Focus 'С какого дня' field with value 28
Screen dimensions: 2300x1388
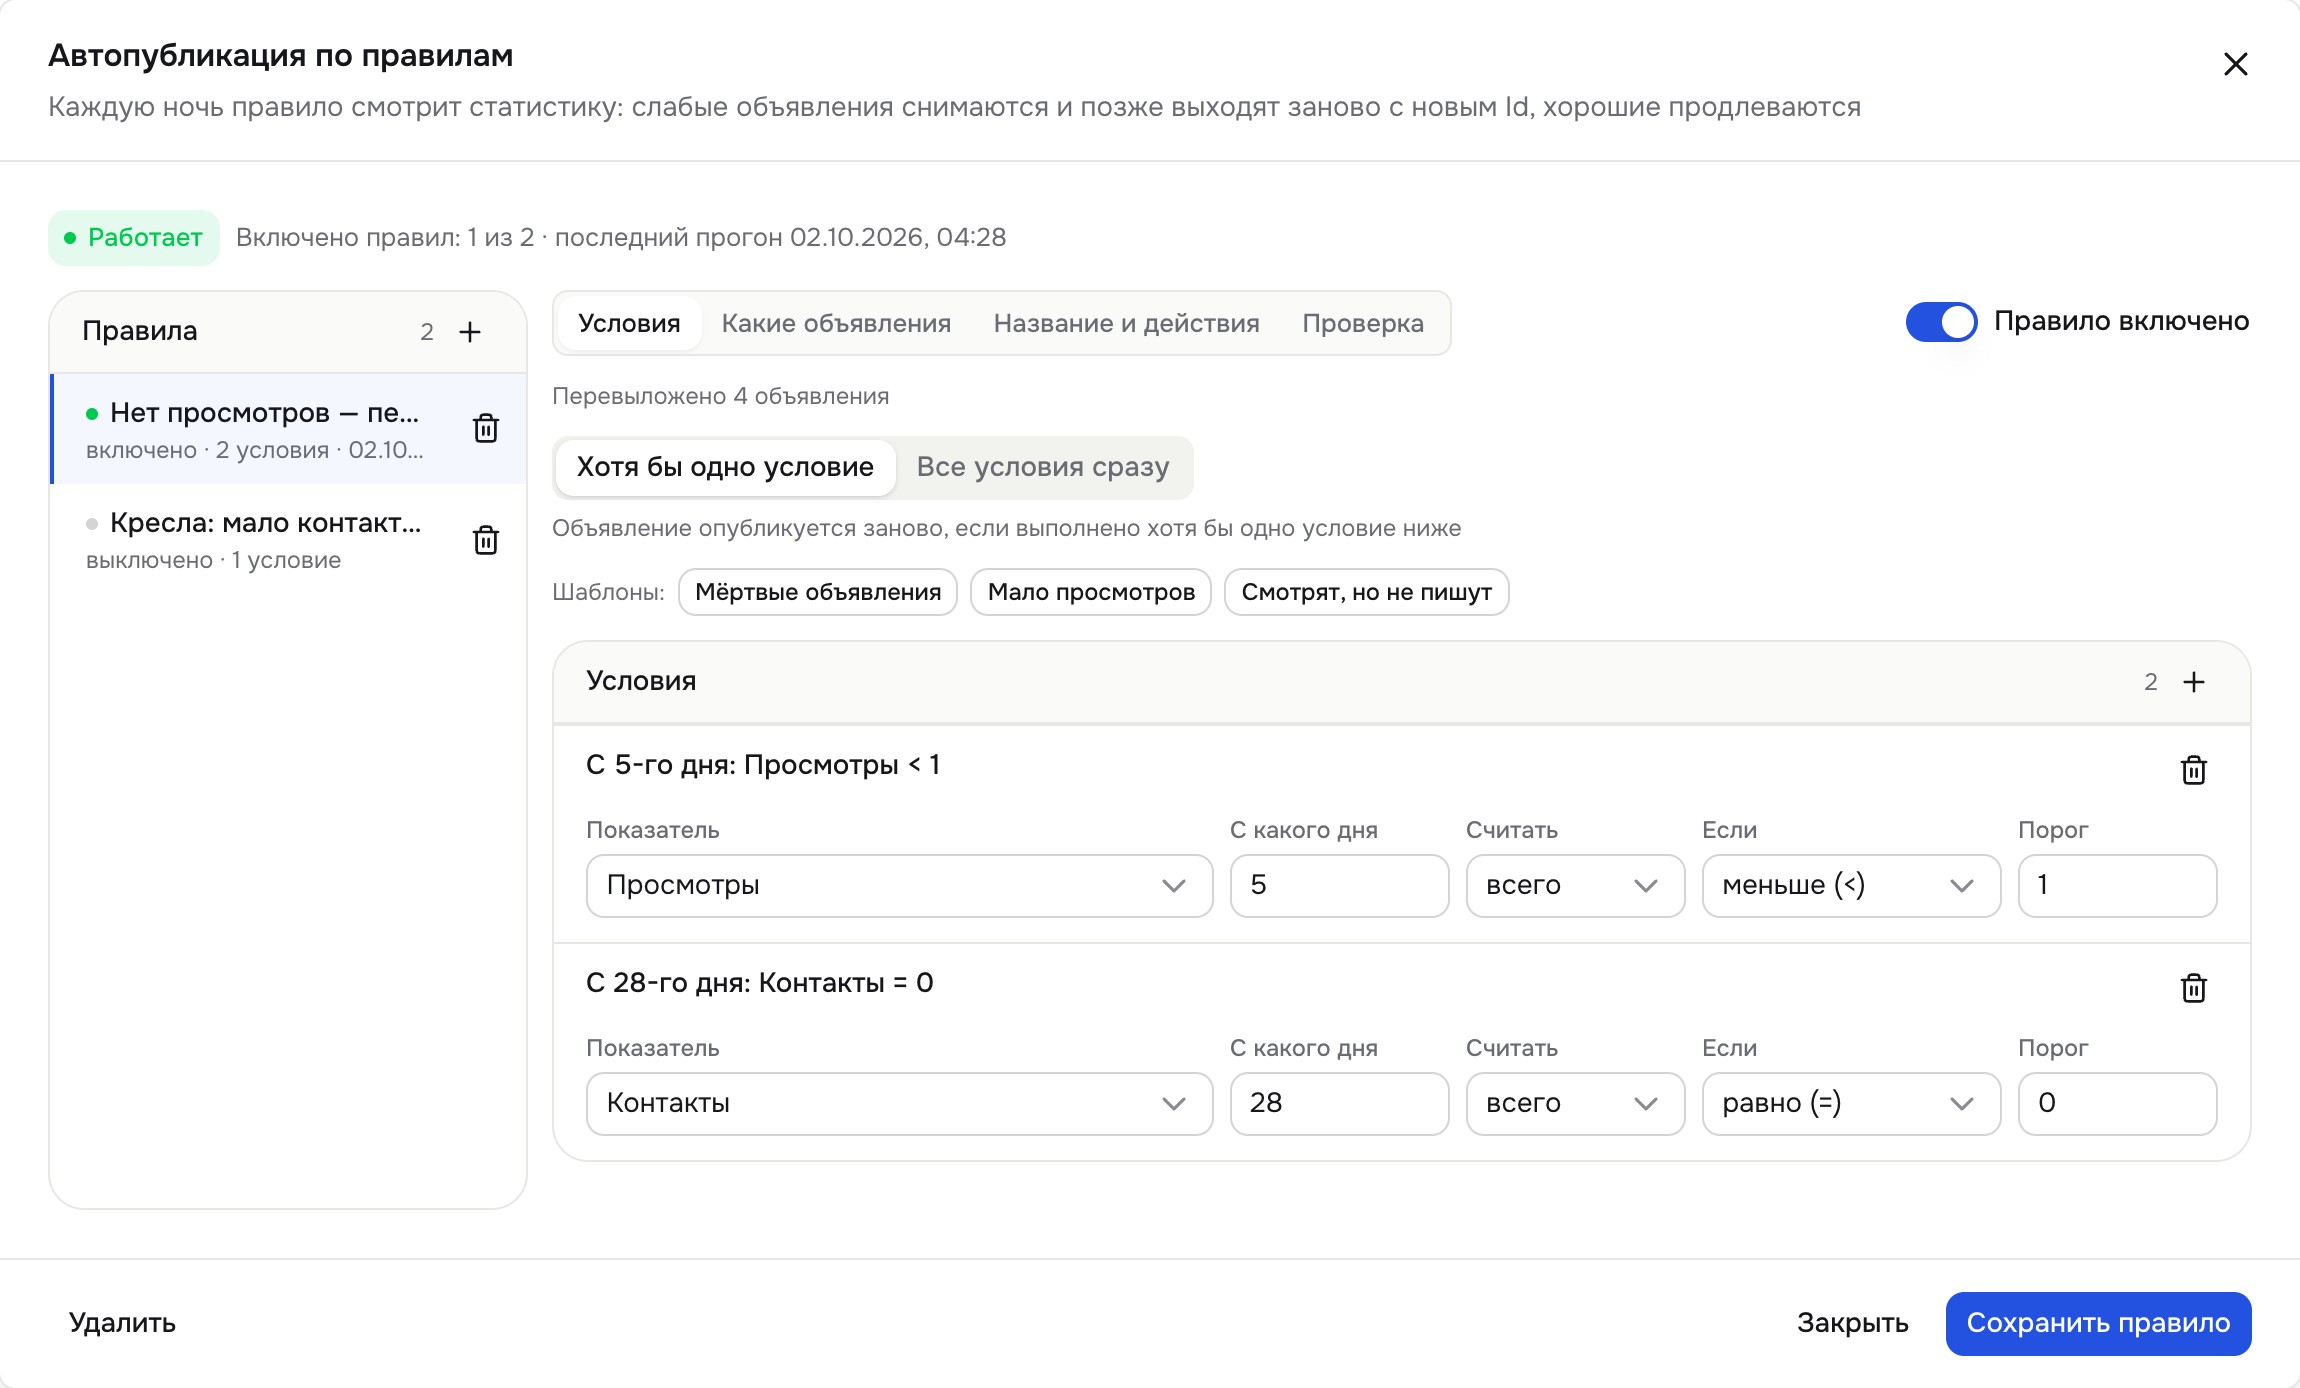(1339, 1104)
